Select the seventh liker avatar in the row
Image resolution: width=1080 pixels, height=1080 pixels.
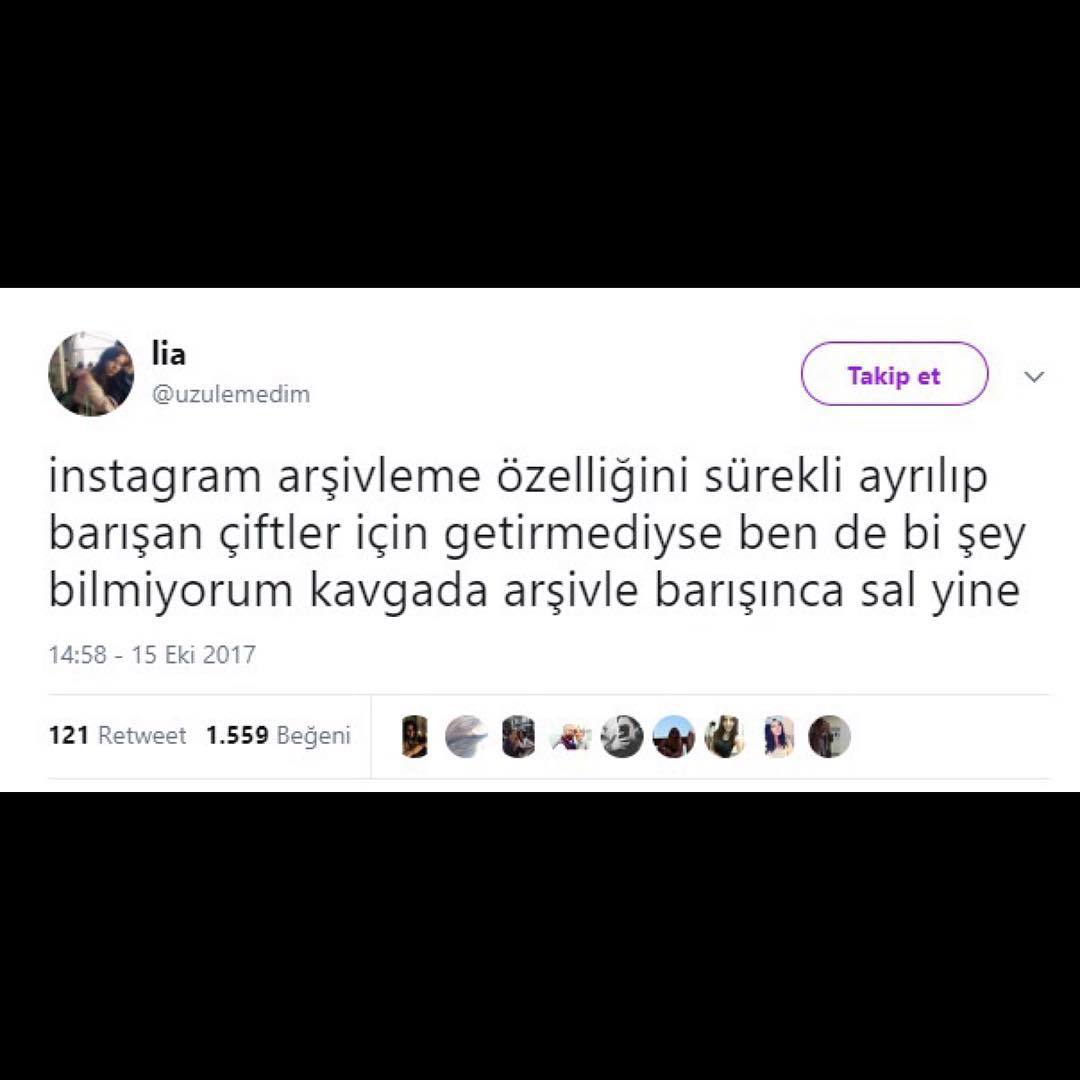pos(725,736)
